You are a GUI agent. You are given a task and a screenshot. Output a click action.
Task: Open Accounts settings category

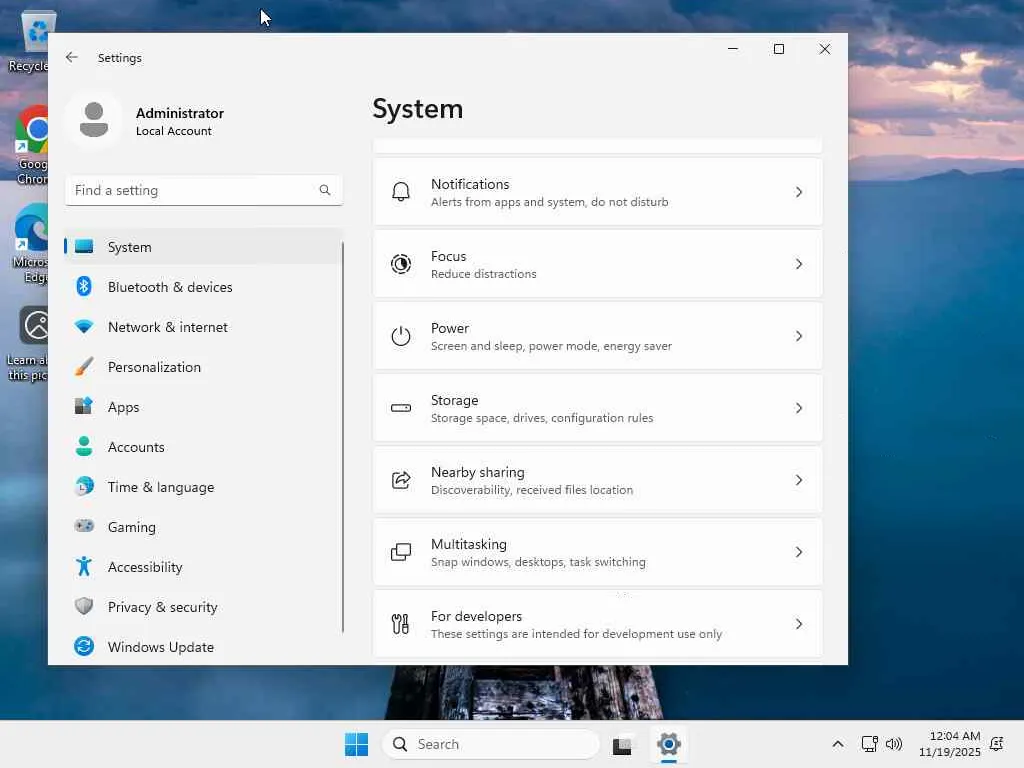pos(203,447)
